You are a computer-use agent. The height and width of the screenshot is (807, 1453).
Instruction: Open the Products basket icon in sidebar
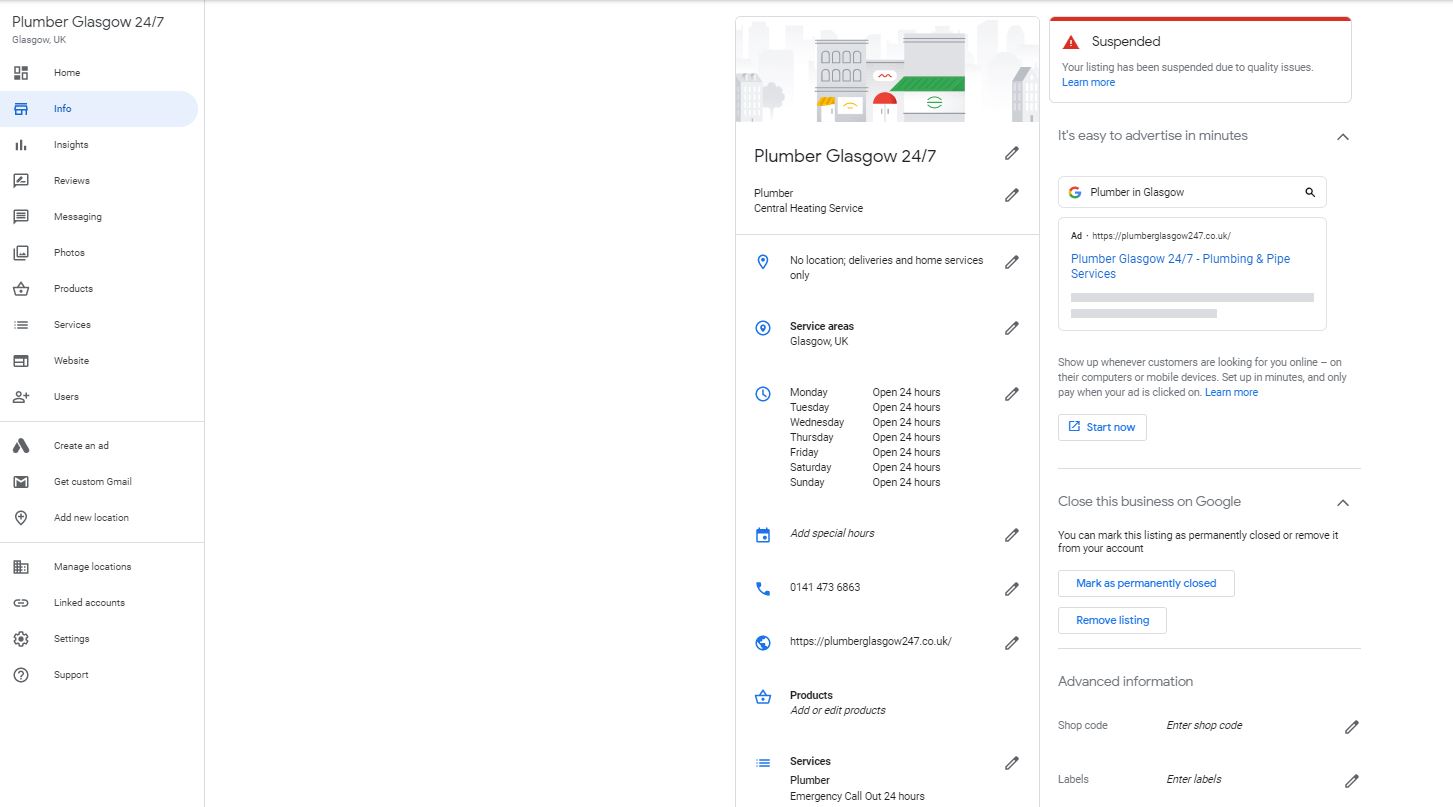pyautogui.click(x=21, y=289)
